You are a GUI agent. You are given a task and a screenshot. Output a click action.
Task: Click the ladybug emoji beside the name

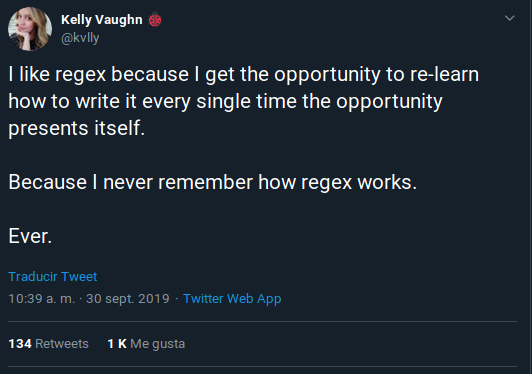(x=155, y=20)
